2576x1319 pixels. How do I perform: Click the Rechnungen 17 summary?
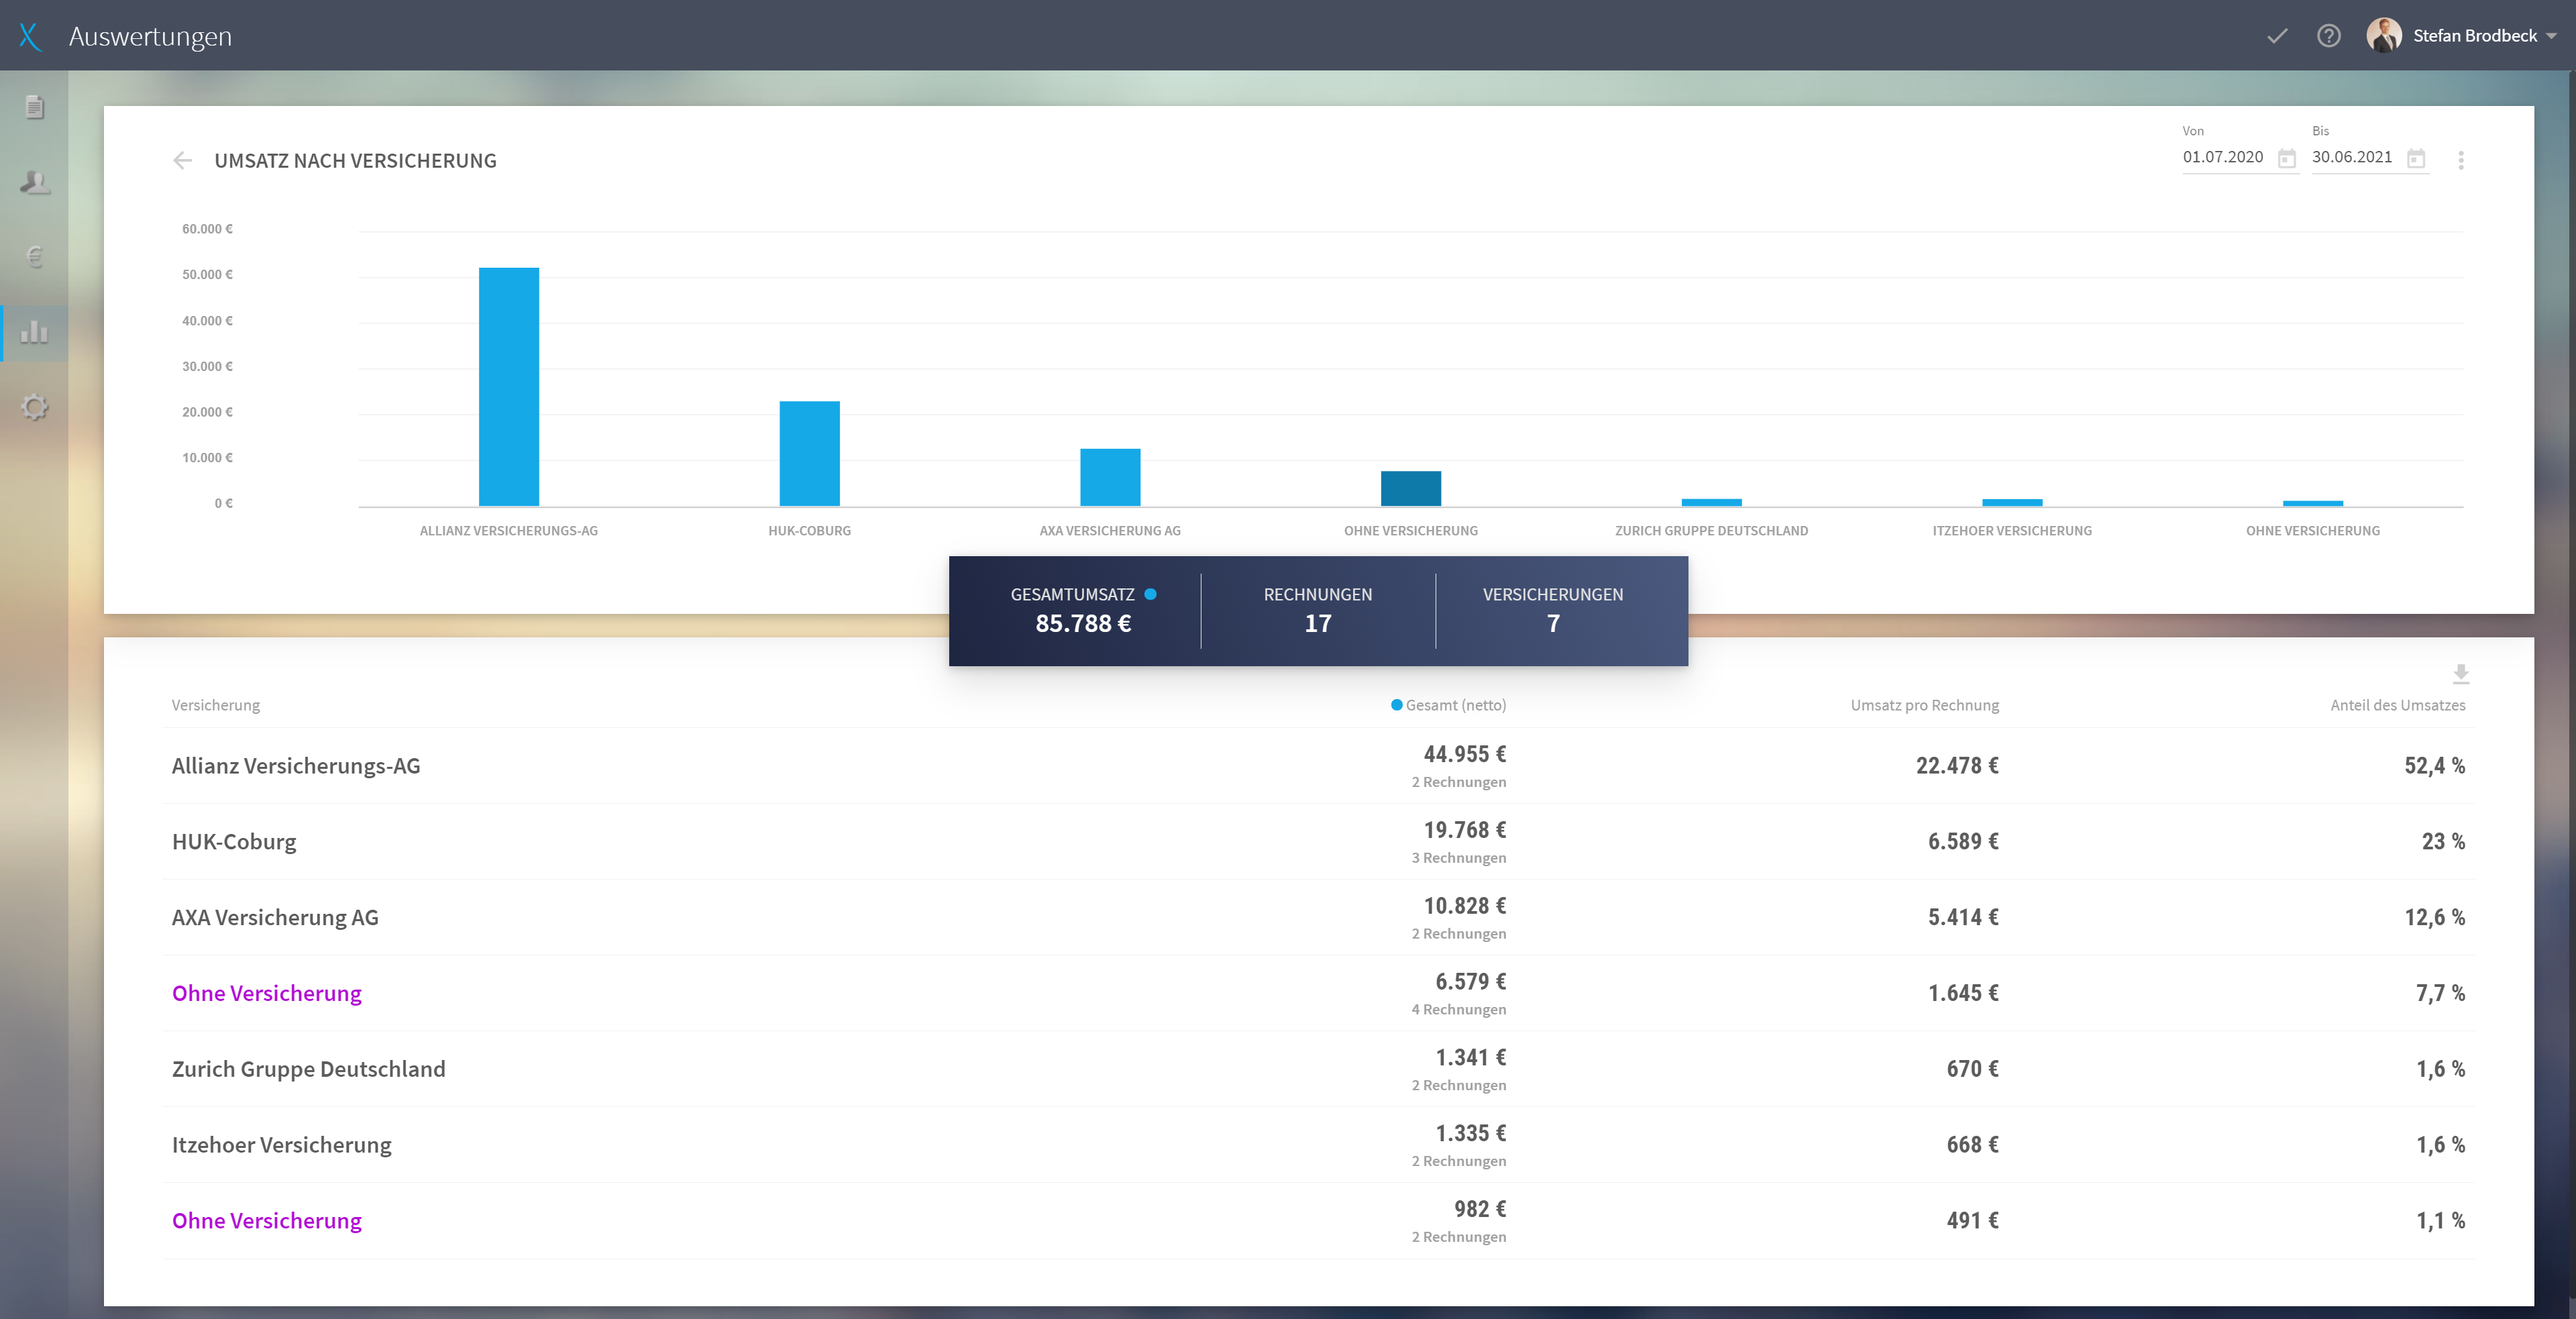1318,610
